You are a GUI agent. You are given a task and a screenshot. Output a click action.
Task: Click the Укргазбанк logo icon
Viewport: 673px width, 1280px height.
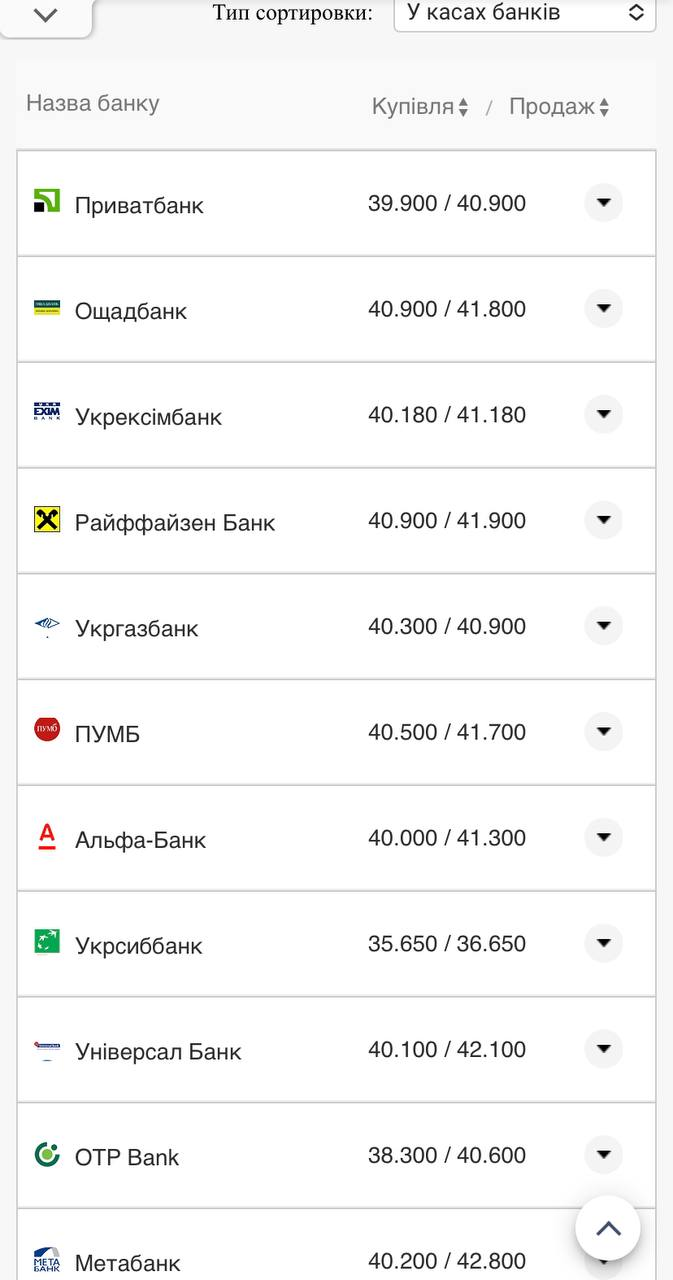(47, 626)
